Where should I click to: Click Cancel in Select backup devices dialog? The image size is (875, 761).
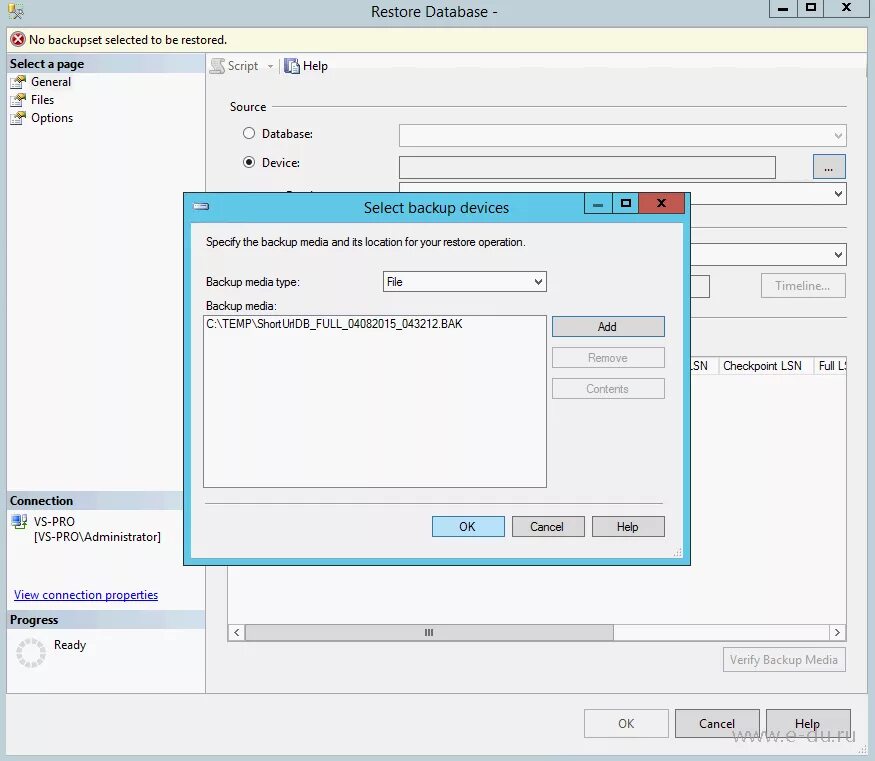click(548, 527)
